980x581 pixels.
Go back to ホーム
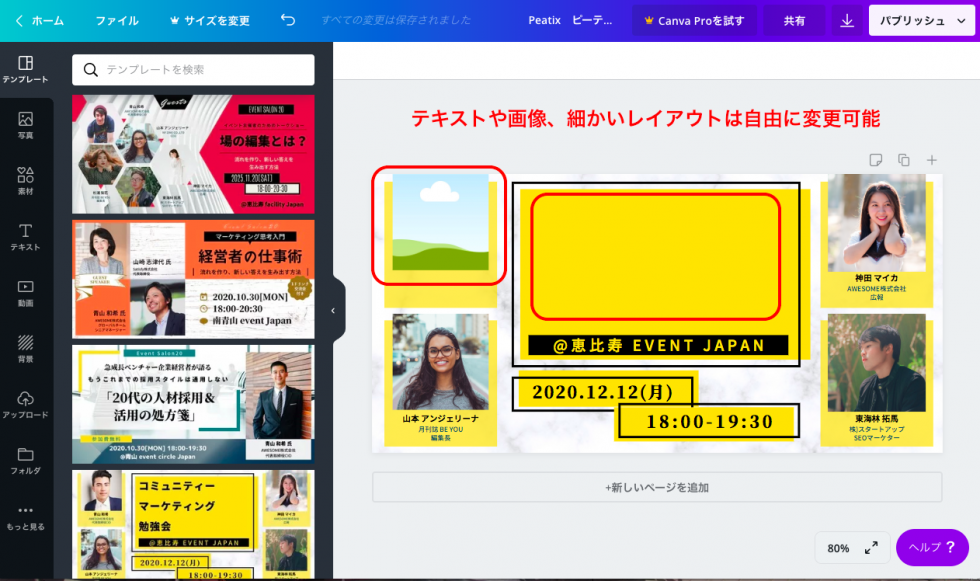tap(43, 19)
